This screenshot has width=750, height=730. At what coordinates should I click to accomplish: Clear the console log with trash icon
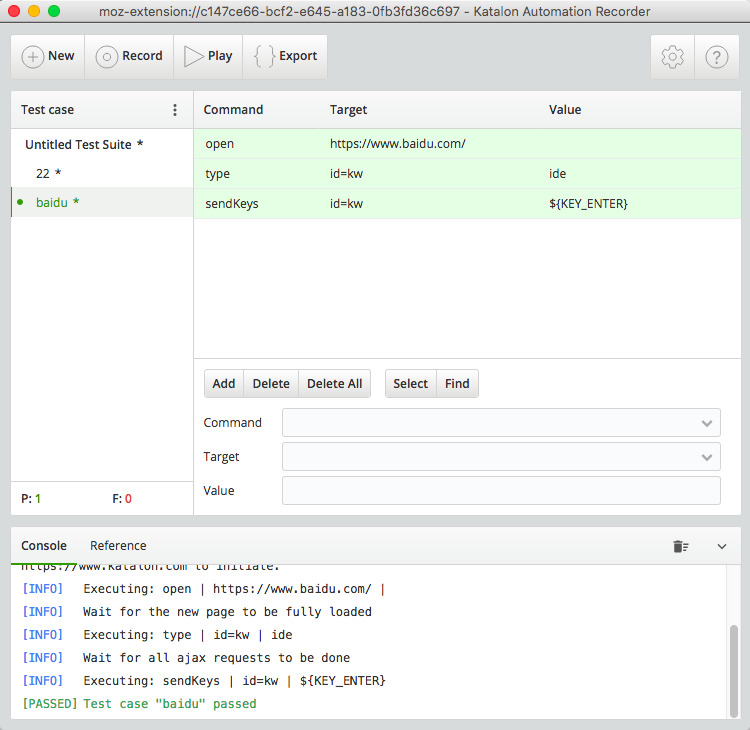[680, 546]
